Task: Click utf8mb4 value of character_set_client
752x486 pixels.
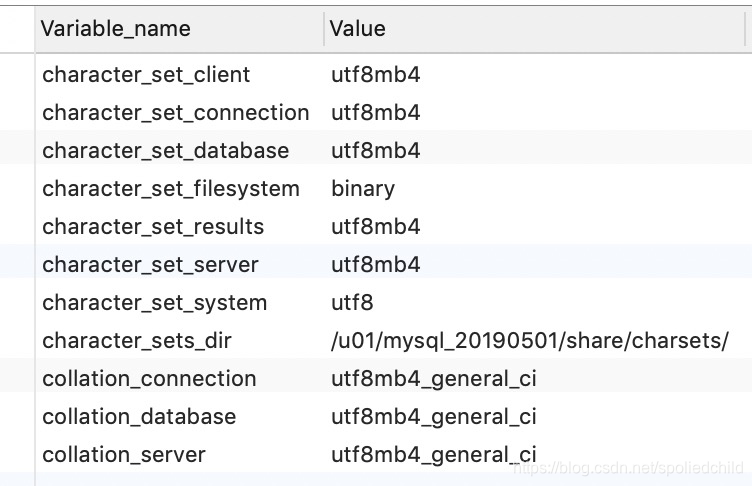Action: [x=376, y=75]
